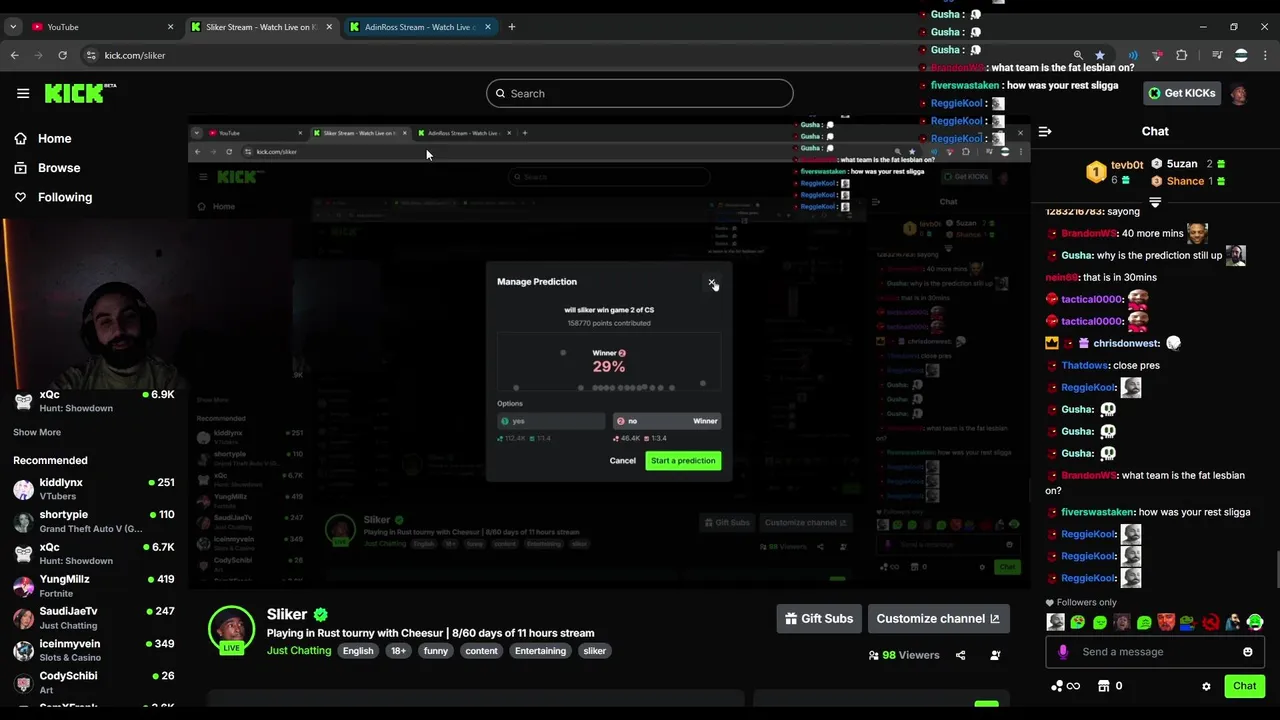
Task: Click the zoom magnifier in address bar
Action: (x=1077, y=55)
